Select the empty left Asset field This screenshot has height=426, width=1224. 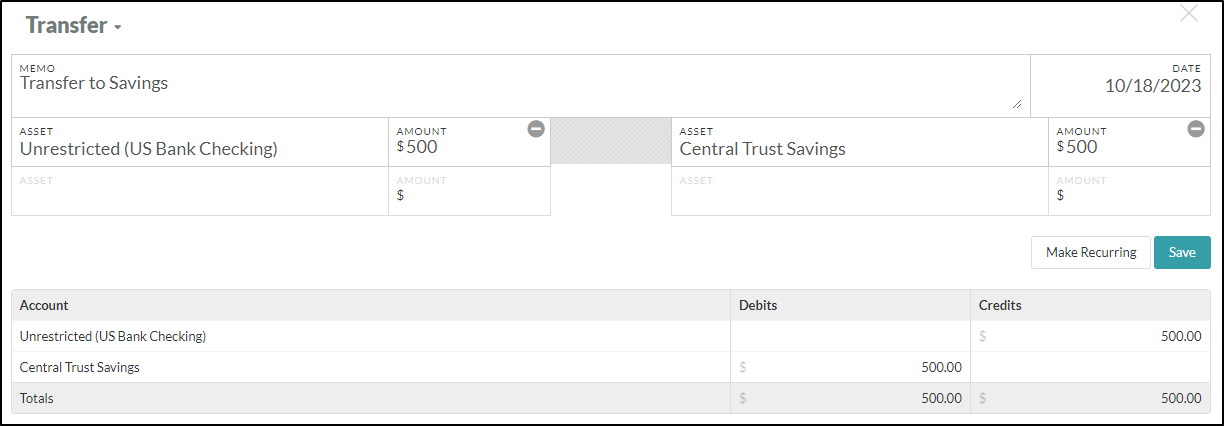pos(200,191)
